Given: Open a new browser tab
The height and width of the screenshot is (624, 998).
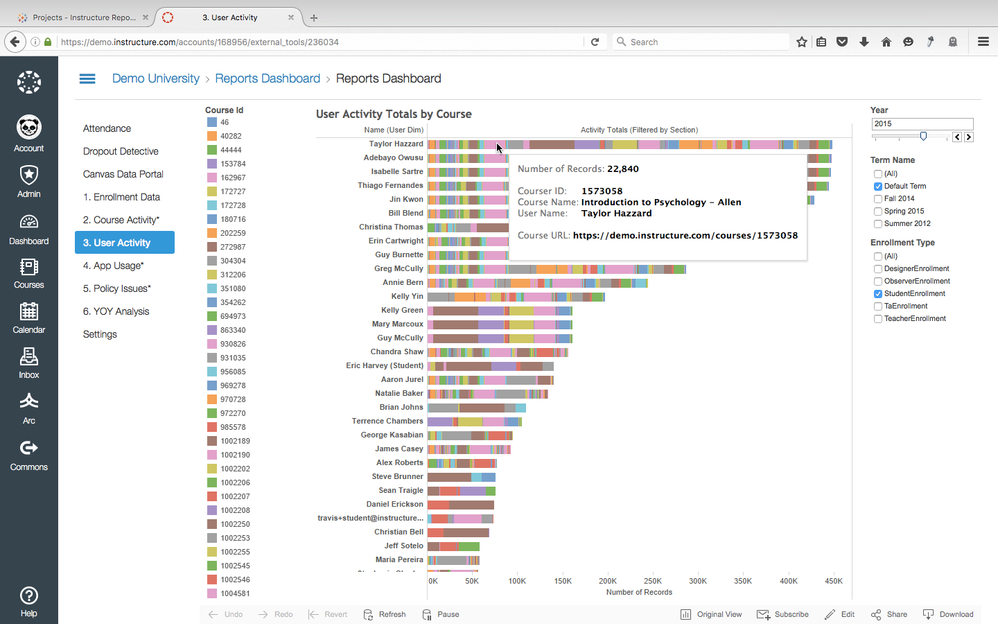Looking at the screenshot, I should (x=313, y=18).
